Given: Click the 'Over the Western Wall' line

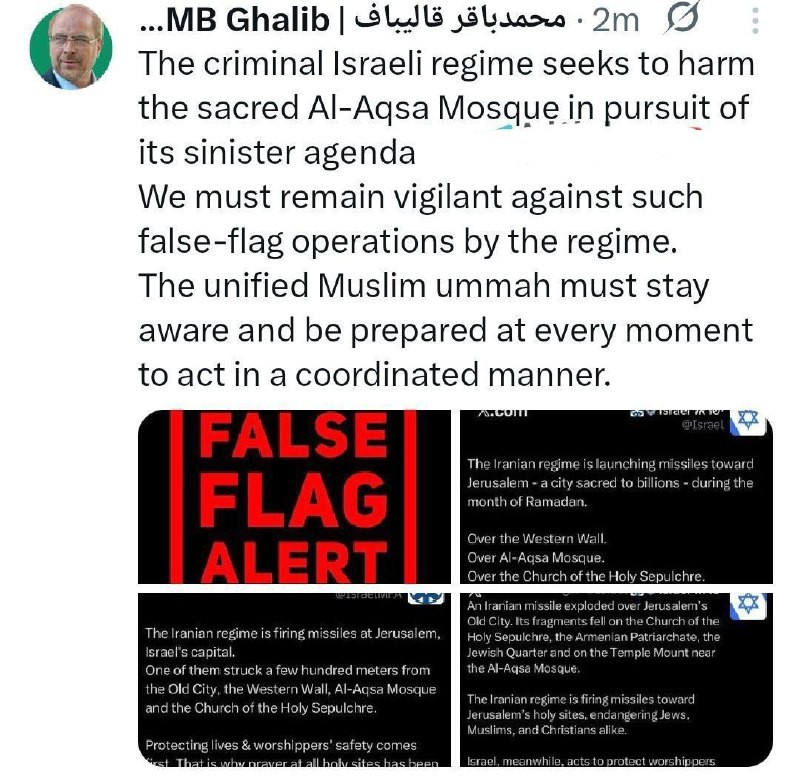Looking at the screenshot, I should pyautogui.click(x=537, y=539).
